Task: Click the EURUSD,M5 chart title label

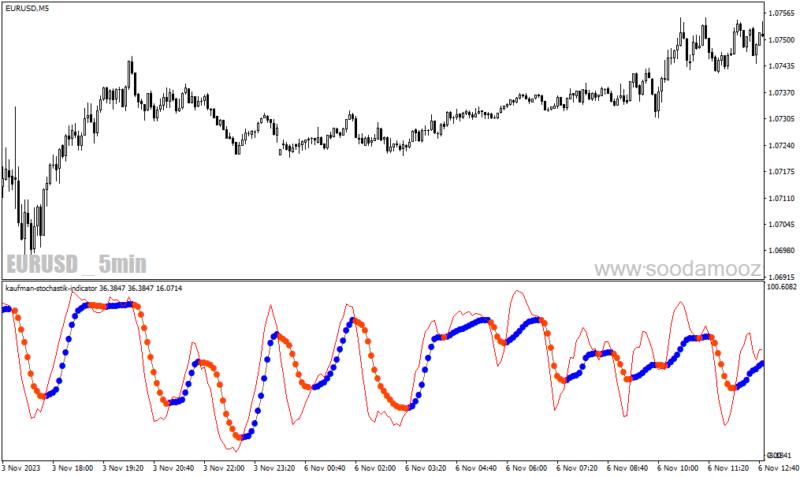Action: pyautogui.click(x=28, y=8)
